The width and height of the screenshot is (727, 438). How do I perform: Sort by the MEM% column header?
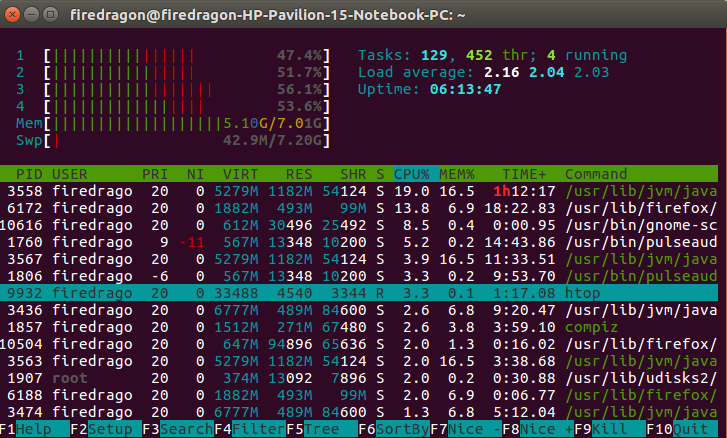tap(458, 174)
